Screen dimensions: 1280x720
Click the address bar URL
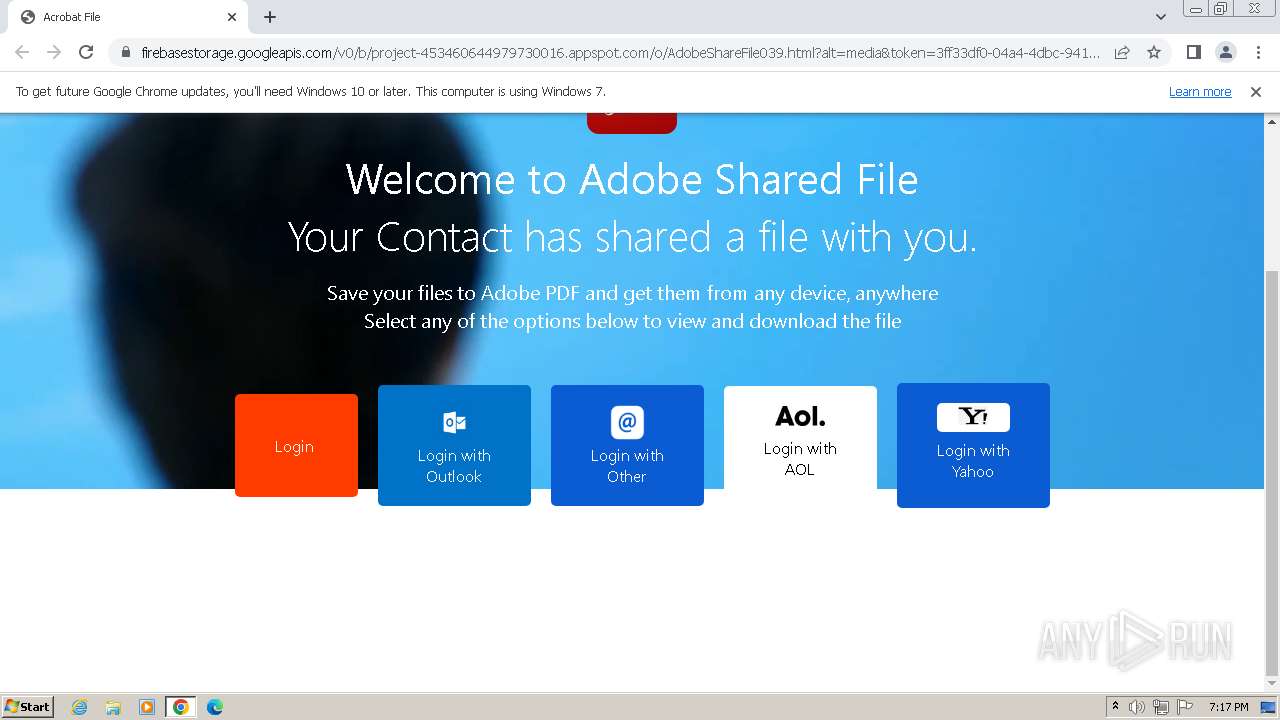coord(620,52)
